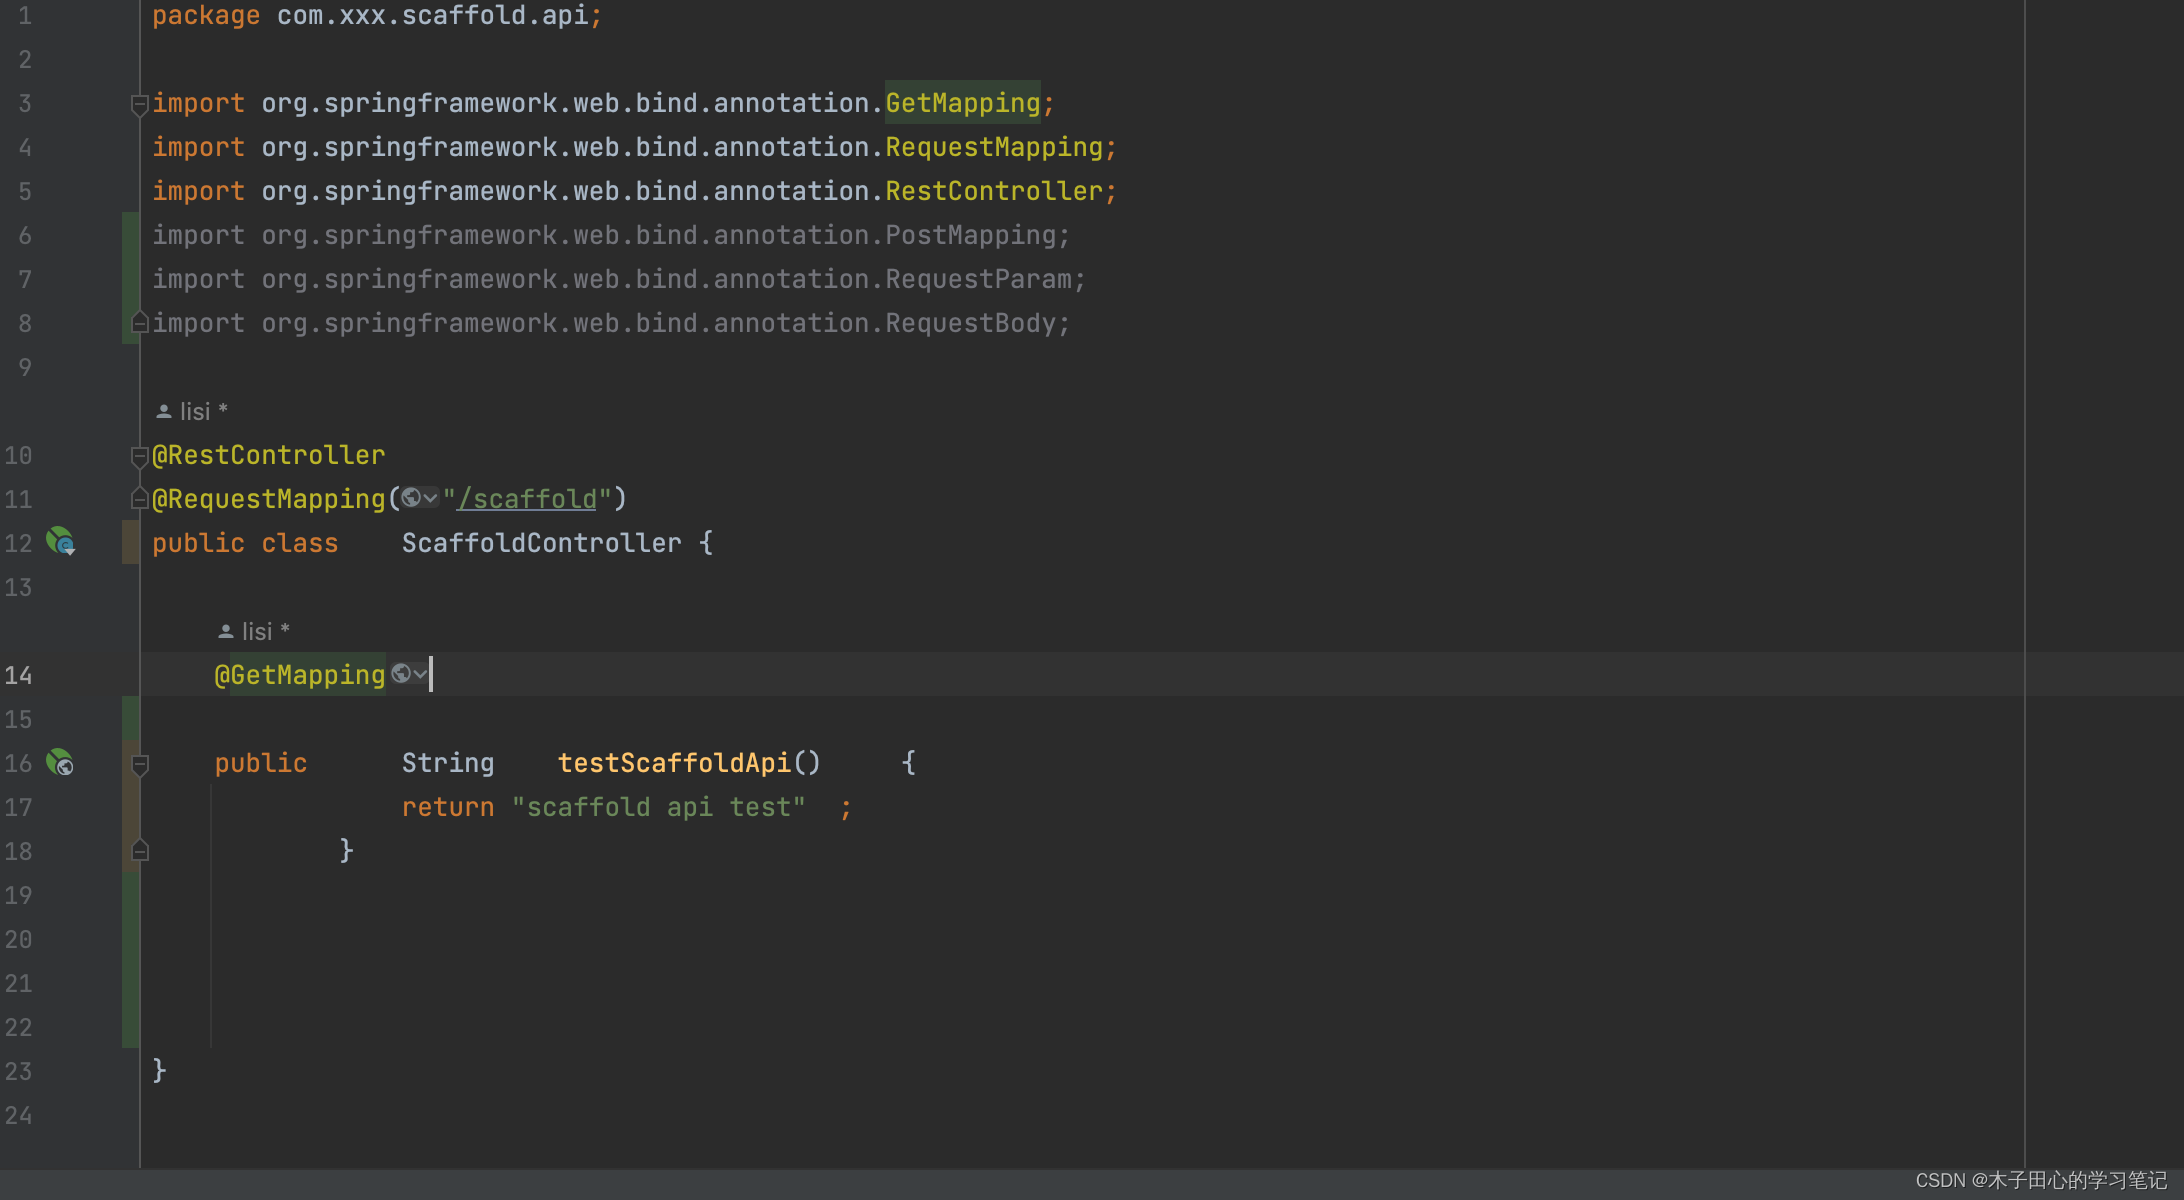
Task: Click the author avatar icon above @GetMapping
Action: click(x=226, y=630)
